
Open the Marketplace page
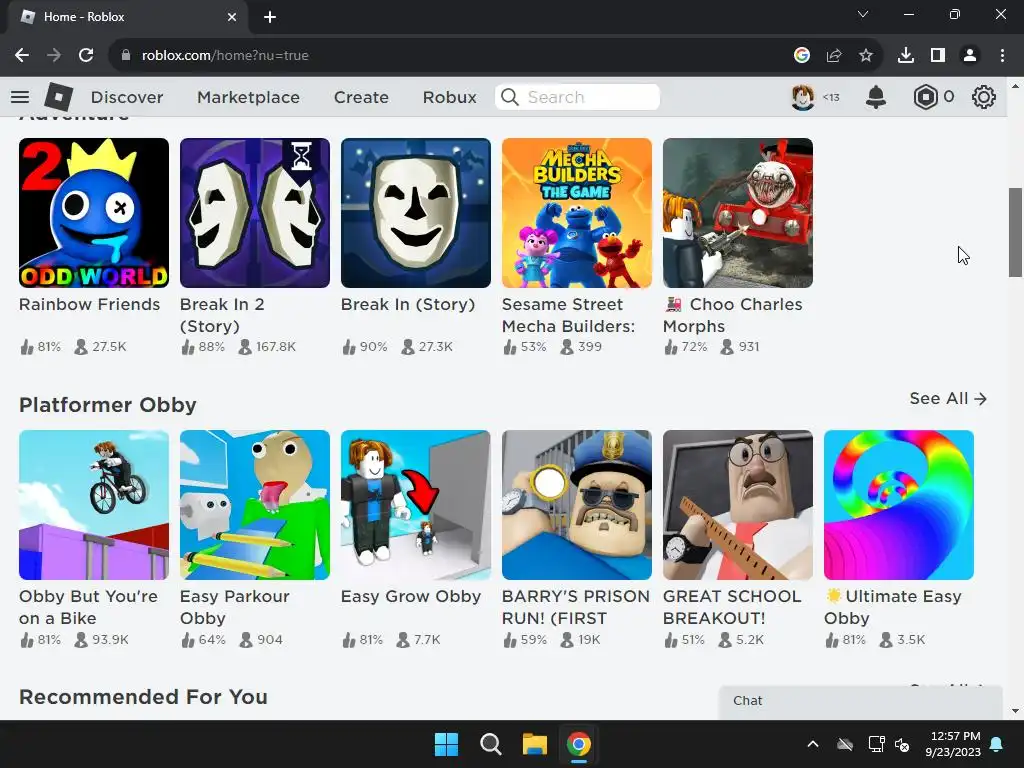point(248,97)
